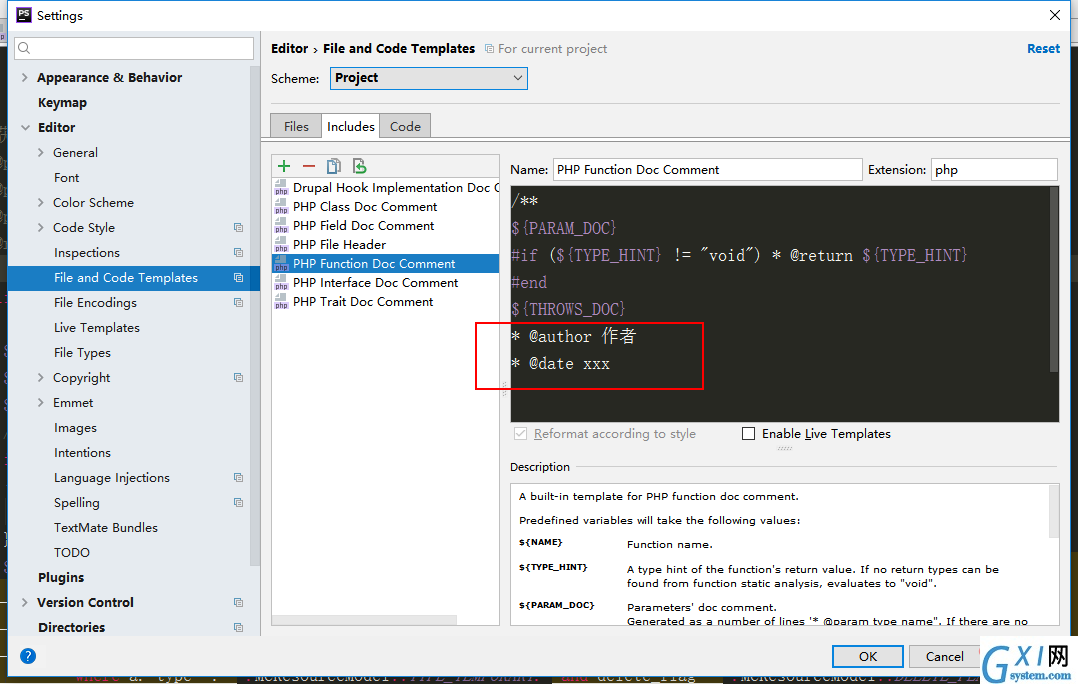Click the Copy Template icon
This screenshot has height=684, width=1078.
333,166
